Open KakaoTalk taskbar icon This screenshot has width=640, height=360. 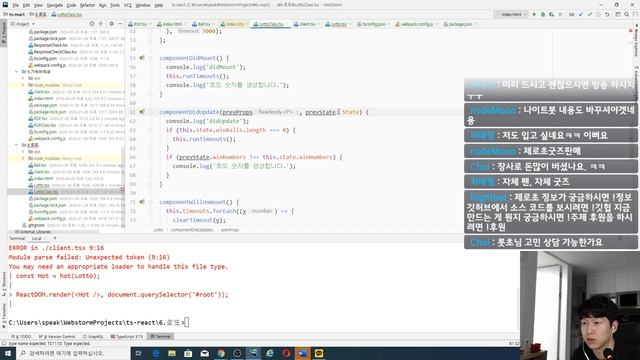pos(319,353)
